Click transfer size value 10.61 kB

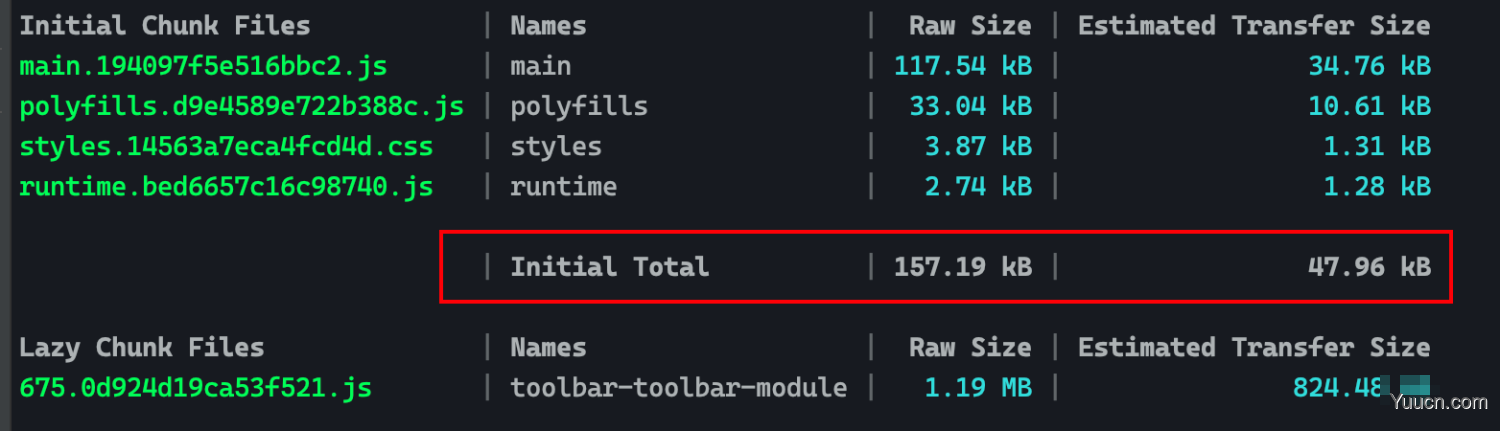(1370, 107)
